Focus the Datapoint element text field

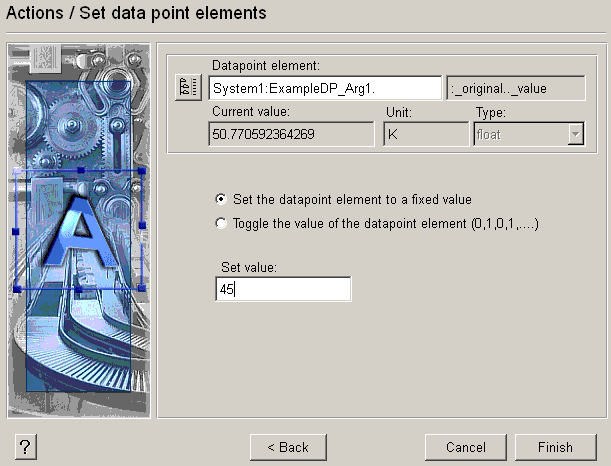tap(324, 88)
